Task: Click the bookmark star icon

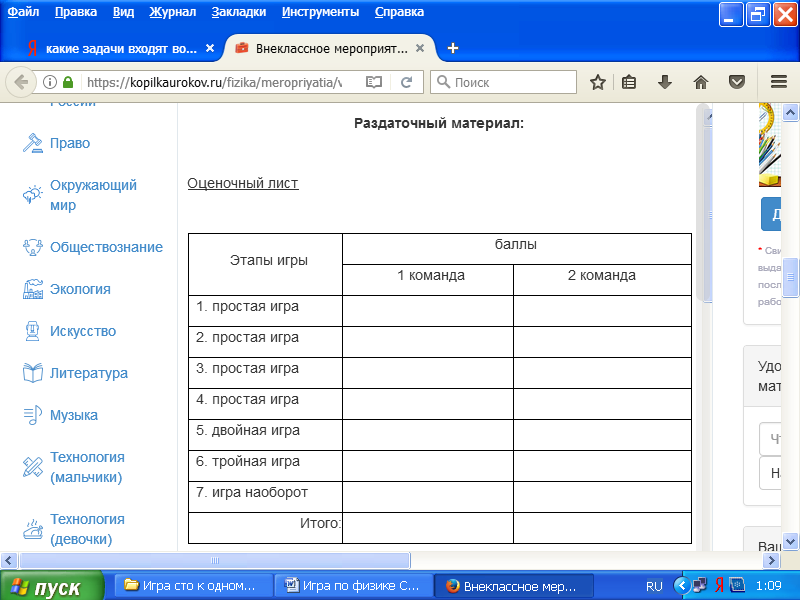Action: 598,83
